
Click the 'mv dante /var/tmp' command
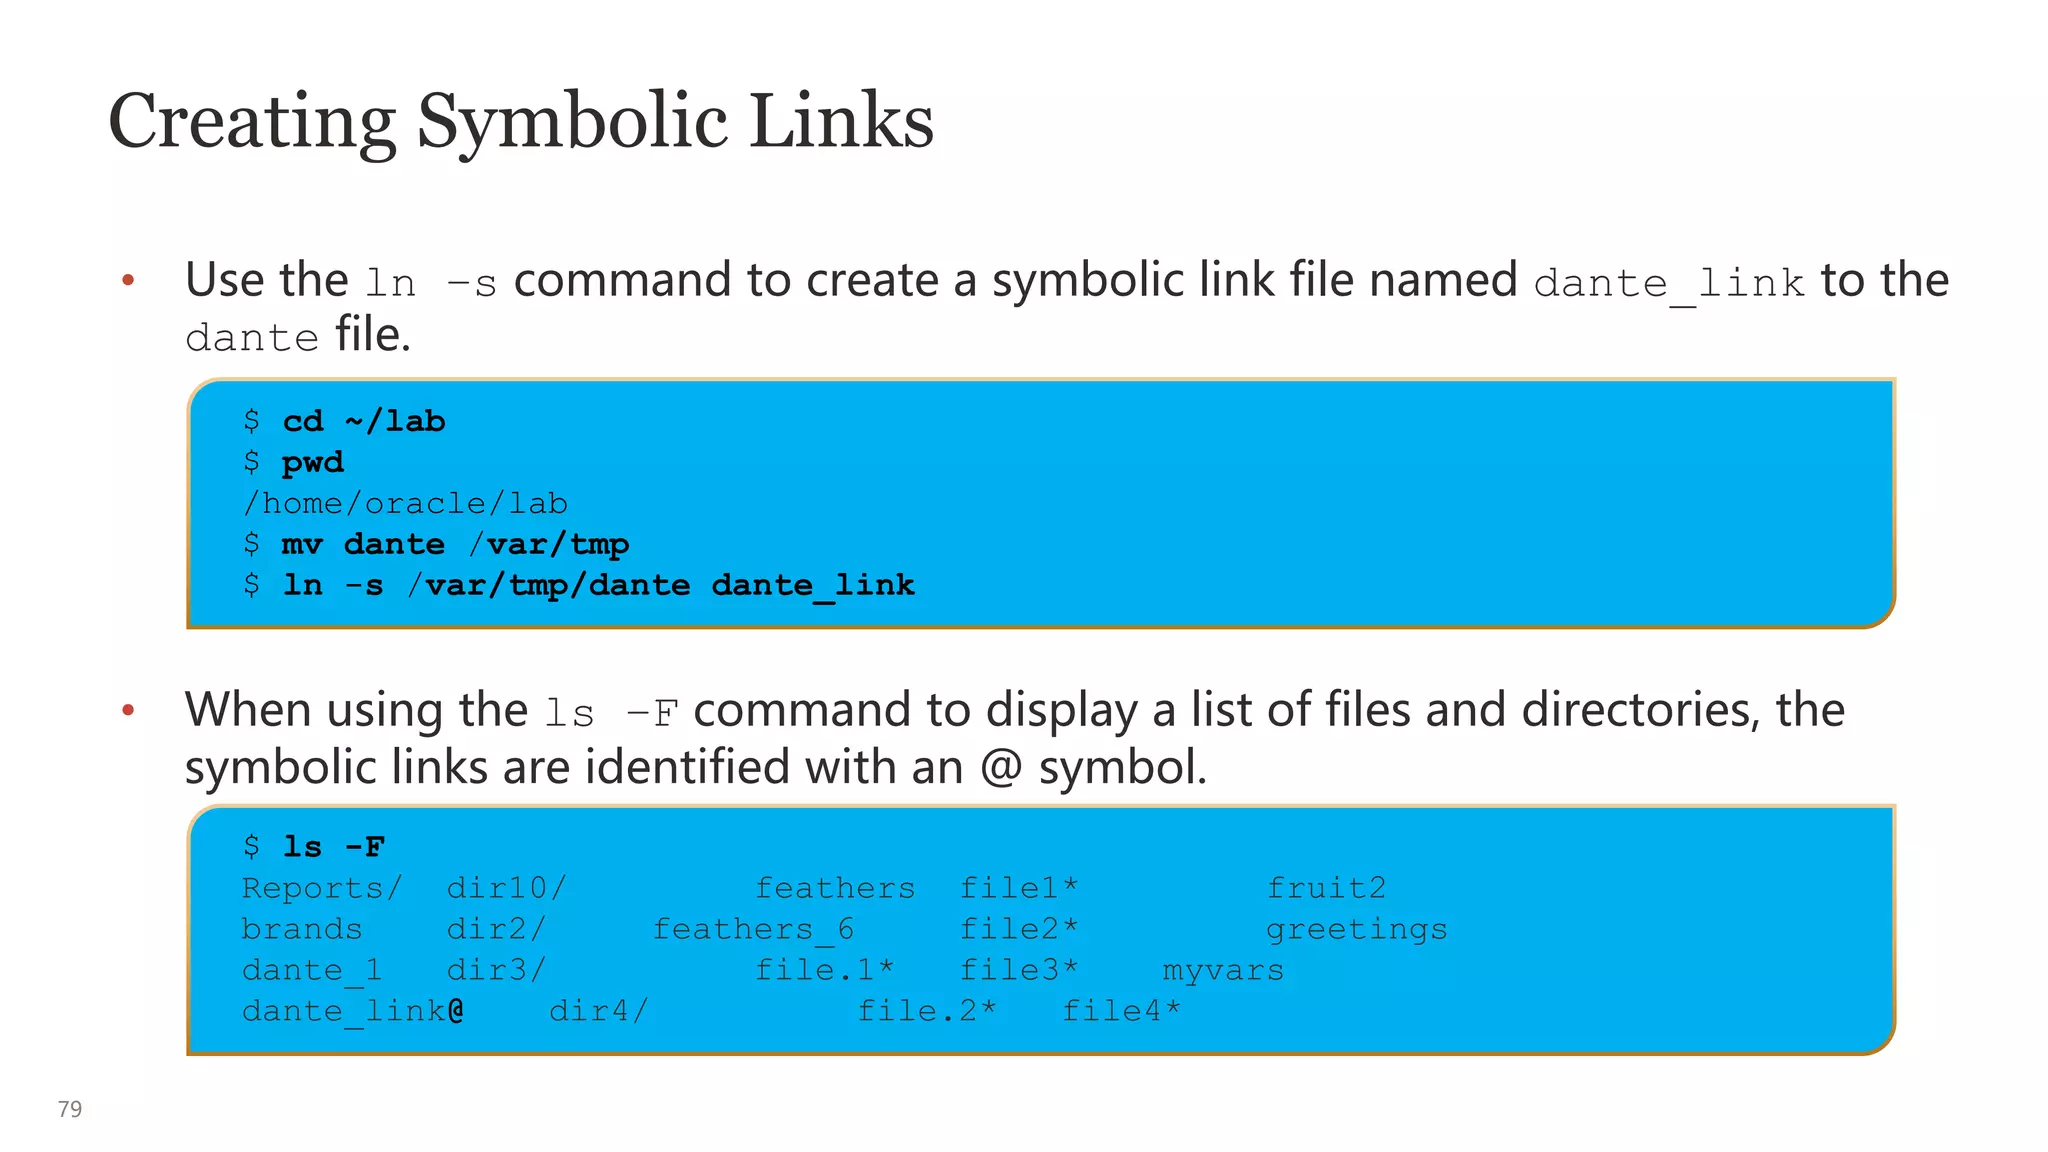pos(436,544)
